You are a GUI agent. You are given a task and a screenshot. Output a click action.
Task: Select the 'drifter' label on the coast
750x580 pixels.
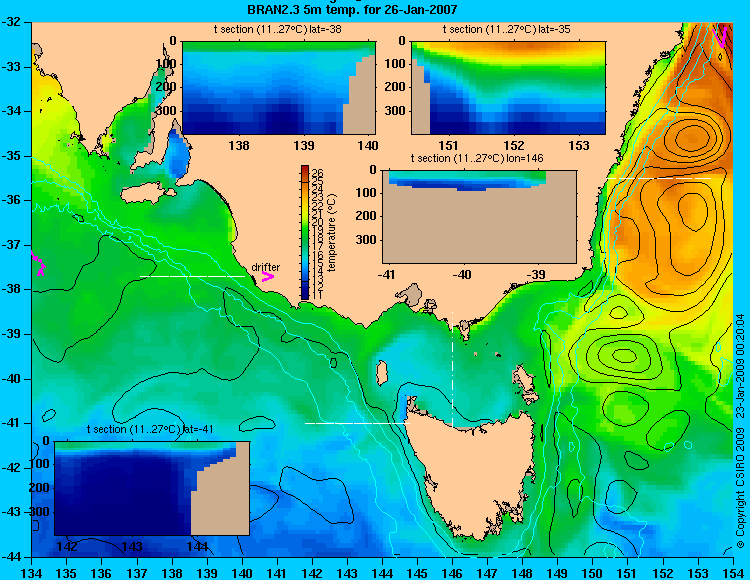pyautogui.click(x=266, y=267)
